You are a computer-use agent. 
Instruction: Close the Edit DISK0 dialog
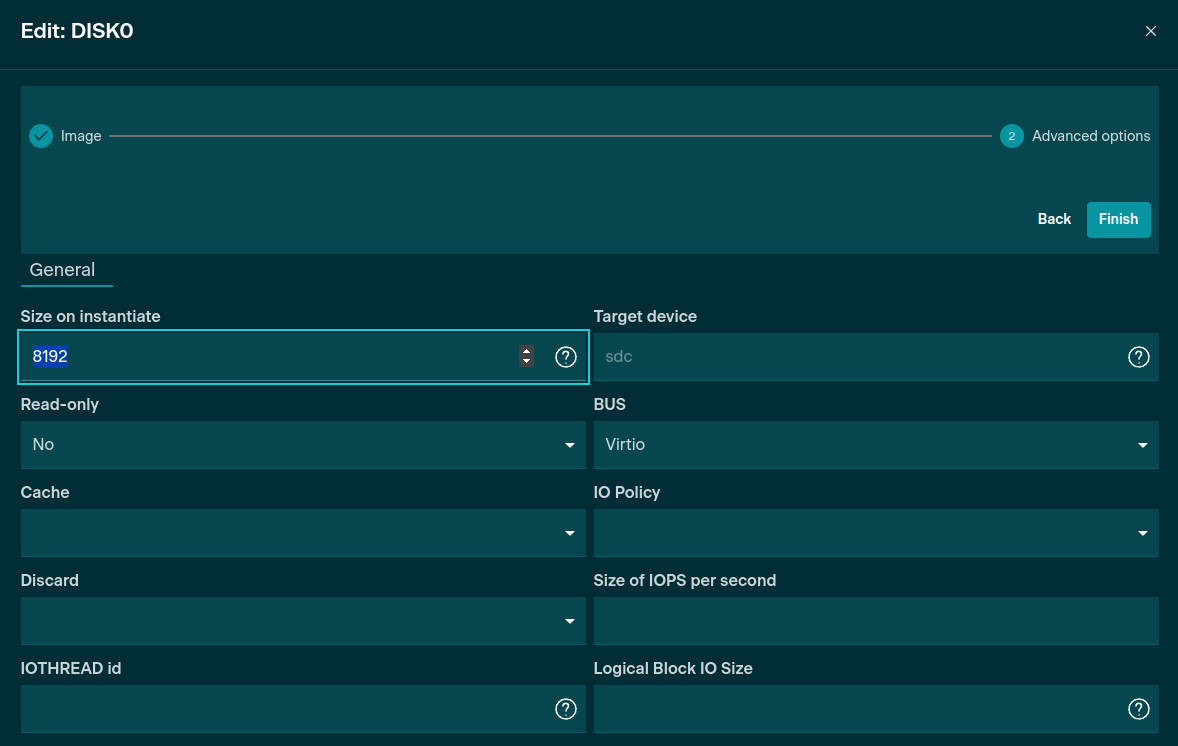tap(1150, 31)
